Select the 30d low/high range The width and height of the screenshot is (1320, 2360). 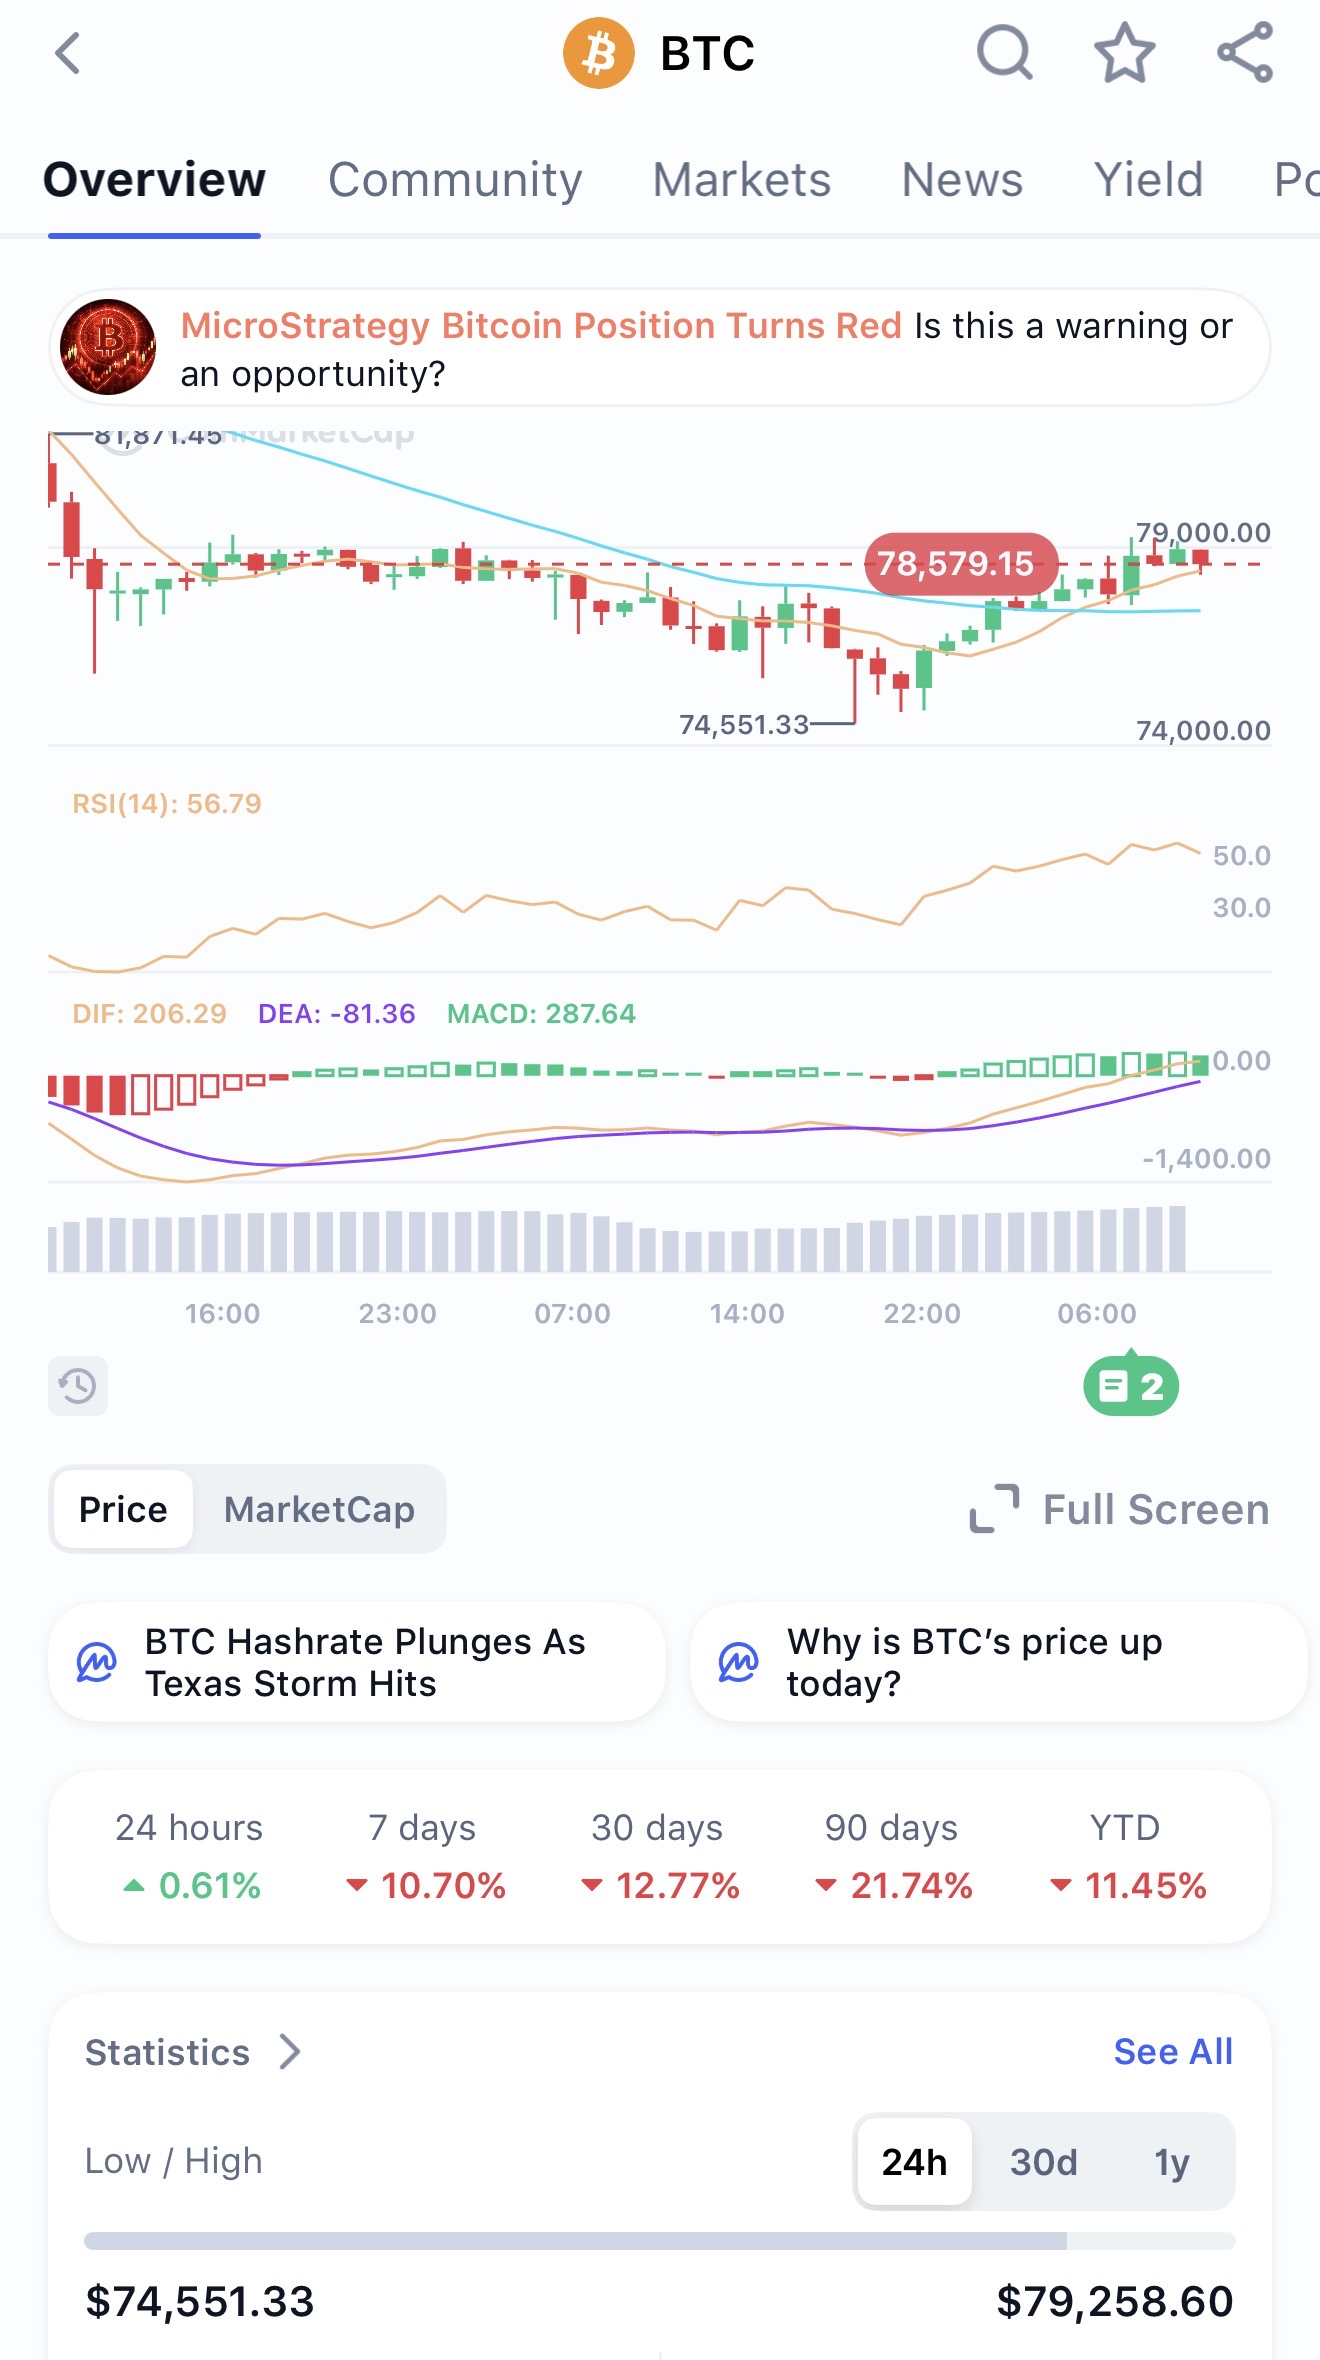point(1043,2162)
